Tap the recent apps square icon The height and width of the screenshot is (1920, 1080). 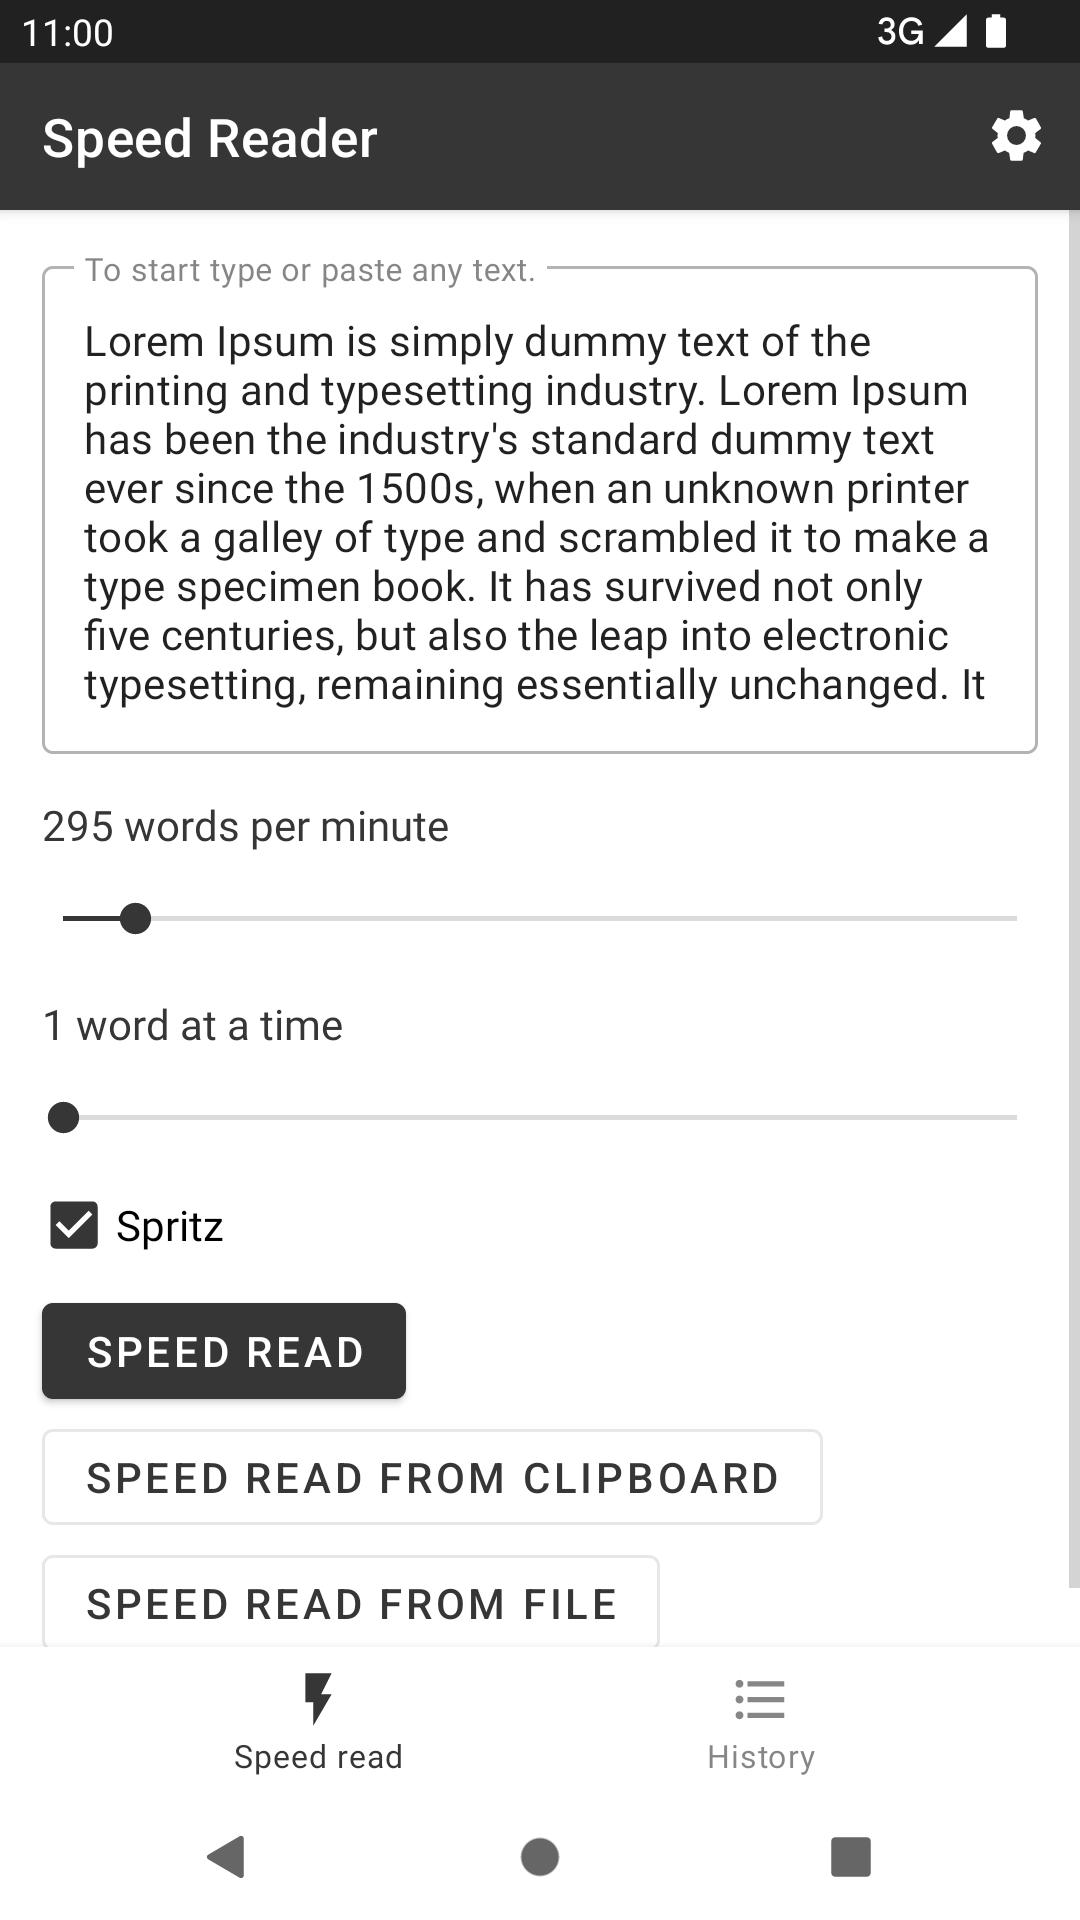pyautogui.click(x=851, y=1857)
